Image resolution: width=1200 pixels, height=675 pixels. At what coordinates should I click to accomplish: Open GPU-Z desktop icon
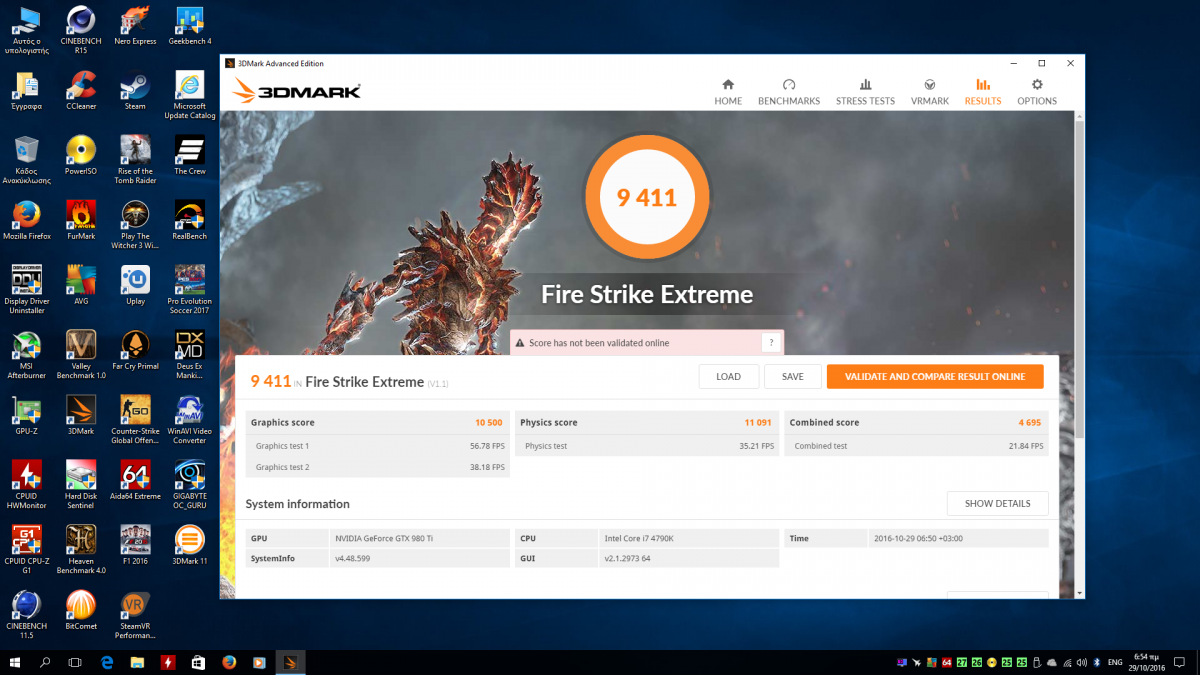pos(26,416)
